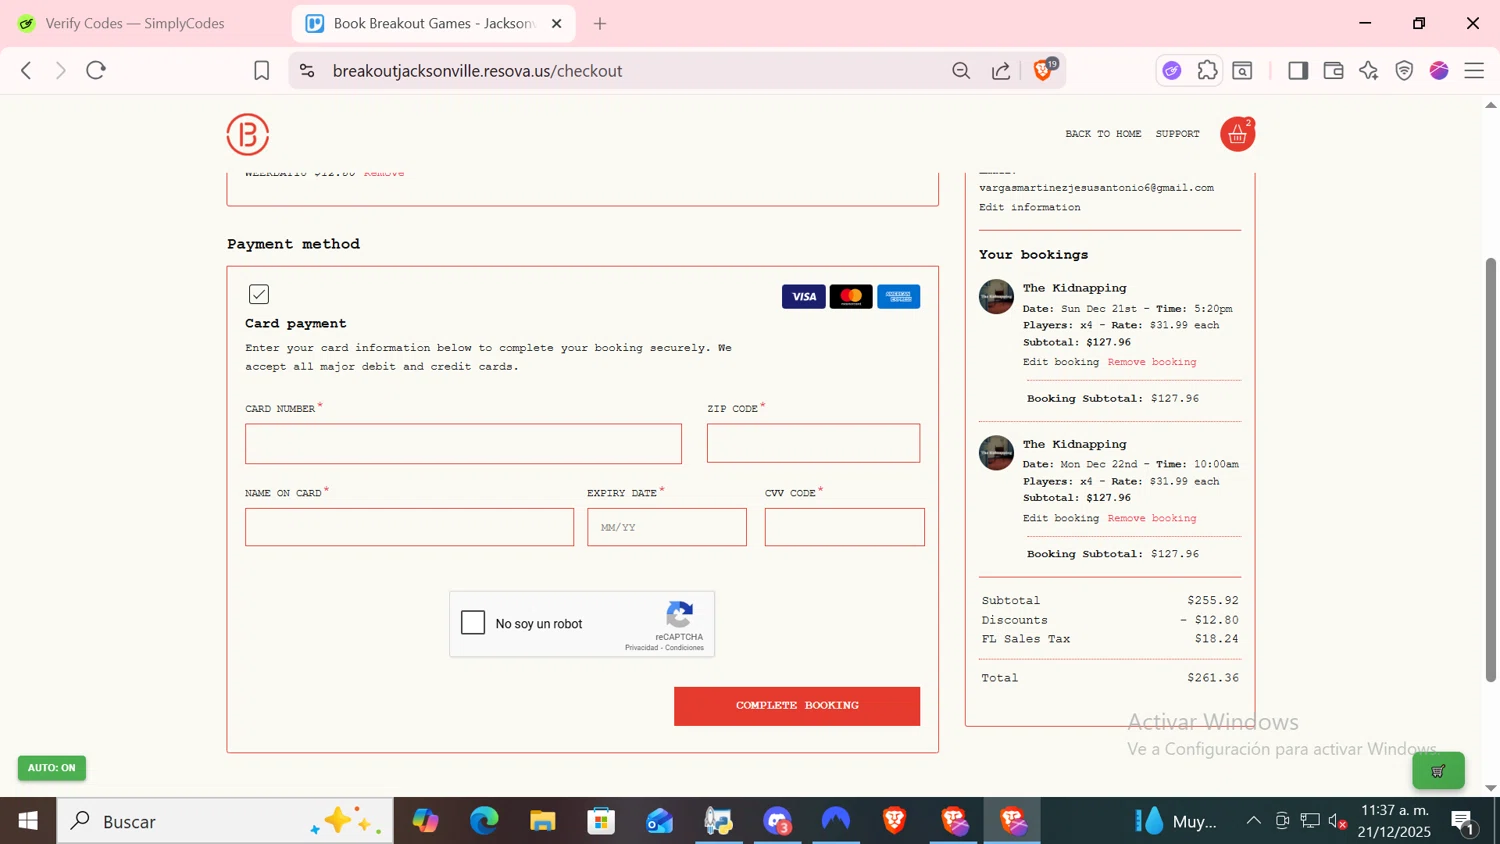Open the Support page link
Image resolution: width=1500 pixels, height=844 pixels.
tap(1178, 134)
